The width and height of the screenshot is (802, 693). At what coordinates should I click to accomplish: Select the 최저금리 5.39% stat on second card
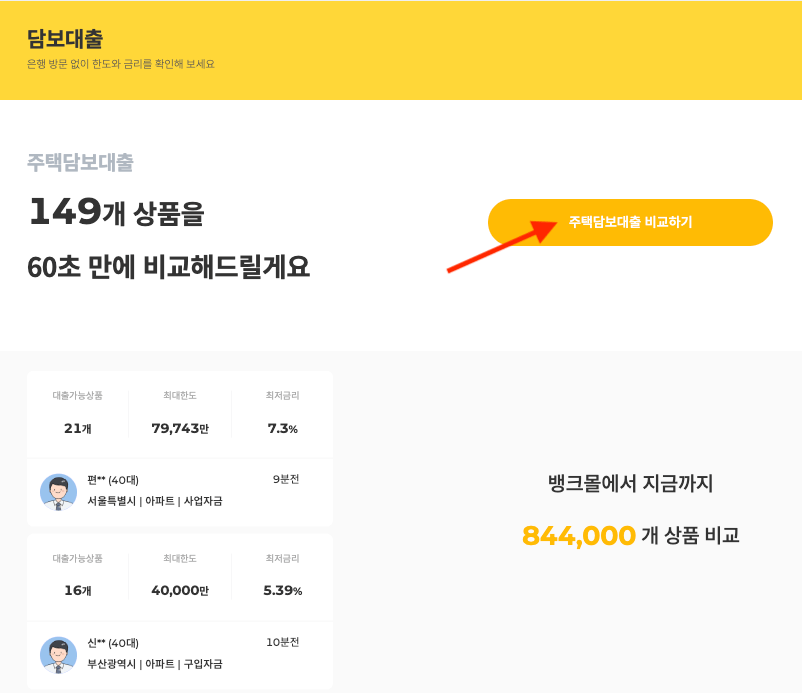point(280,575)
